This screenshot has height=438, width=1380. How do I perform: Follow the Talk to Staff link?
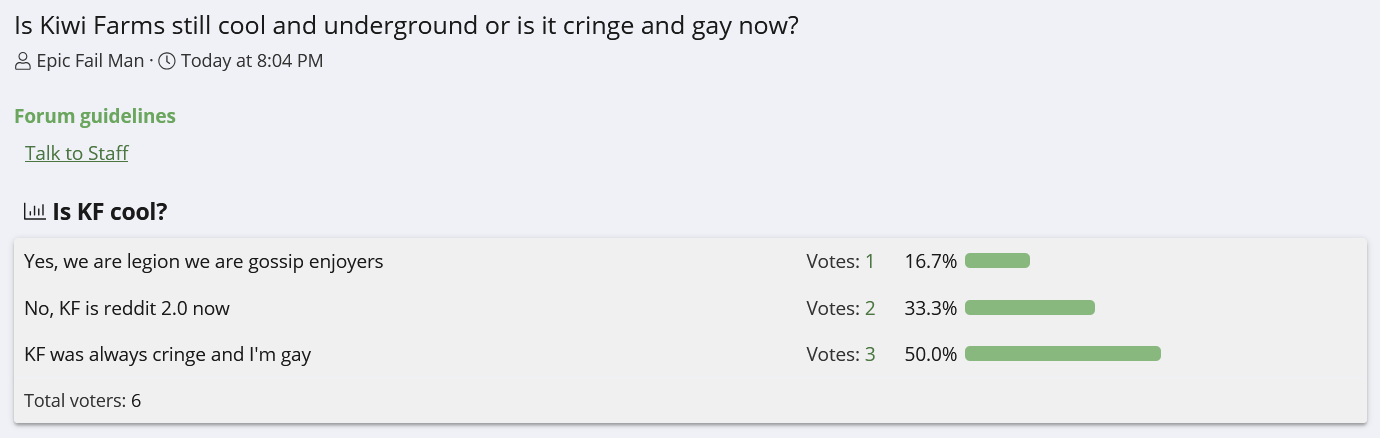77,153
